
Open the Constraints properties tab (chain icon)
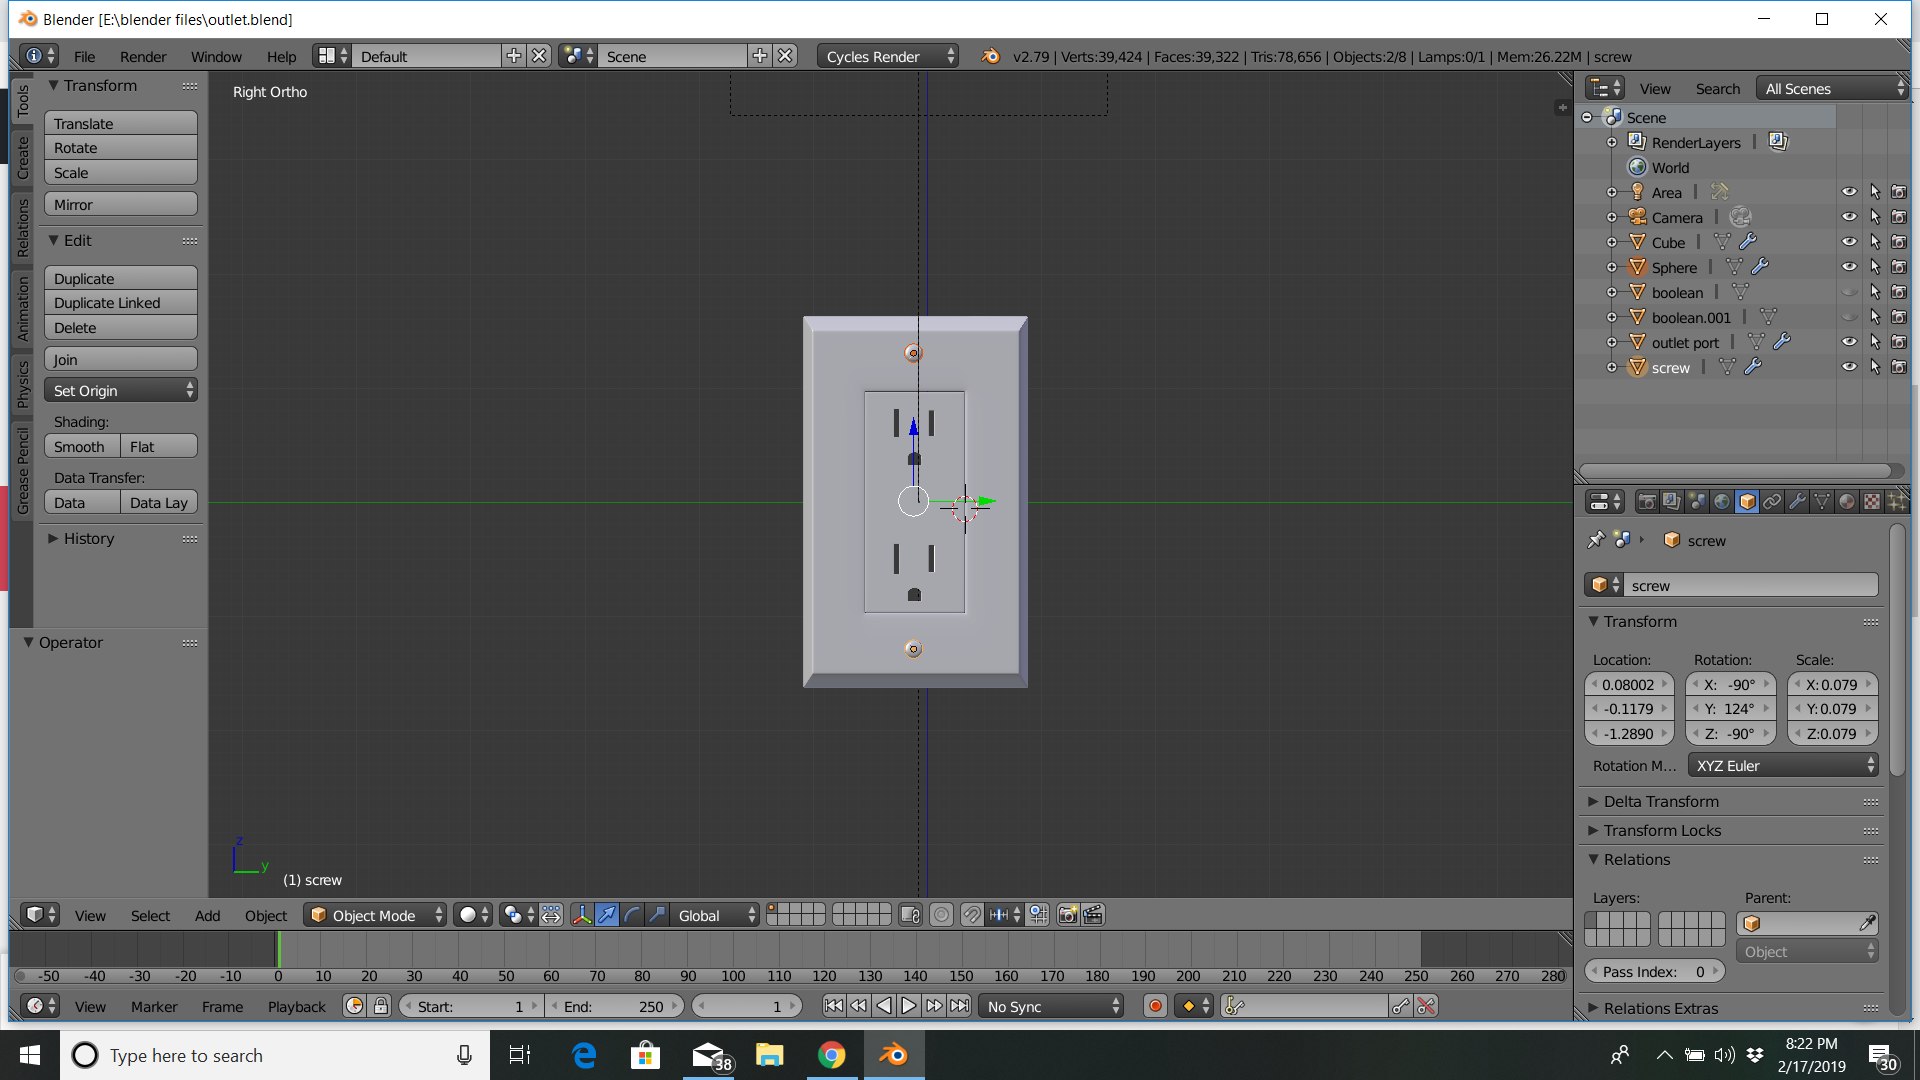(x=1772, y=502)
